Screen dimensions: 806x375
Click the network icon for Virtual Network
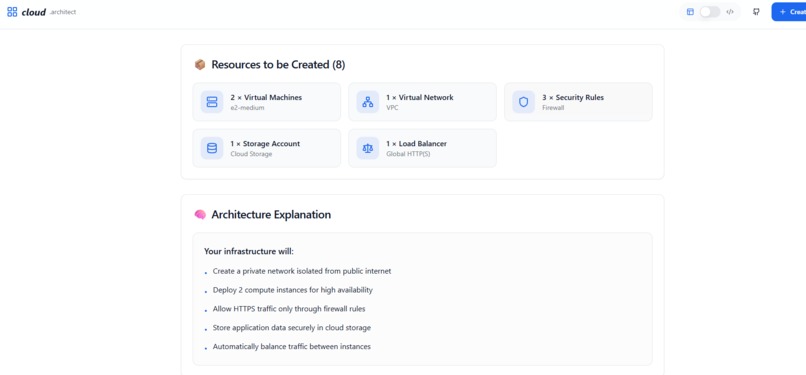point(368,102)
